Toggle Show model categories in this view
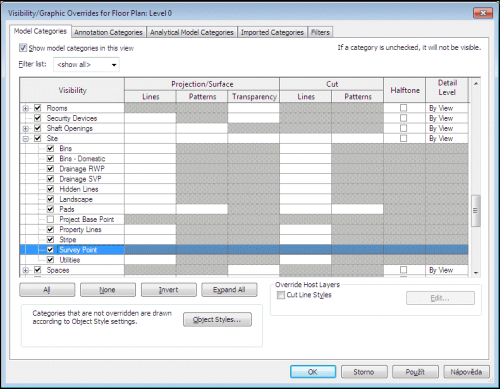The image size is (500, 389). tap(23, 48)
